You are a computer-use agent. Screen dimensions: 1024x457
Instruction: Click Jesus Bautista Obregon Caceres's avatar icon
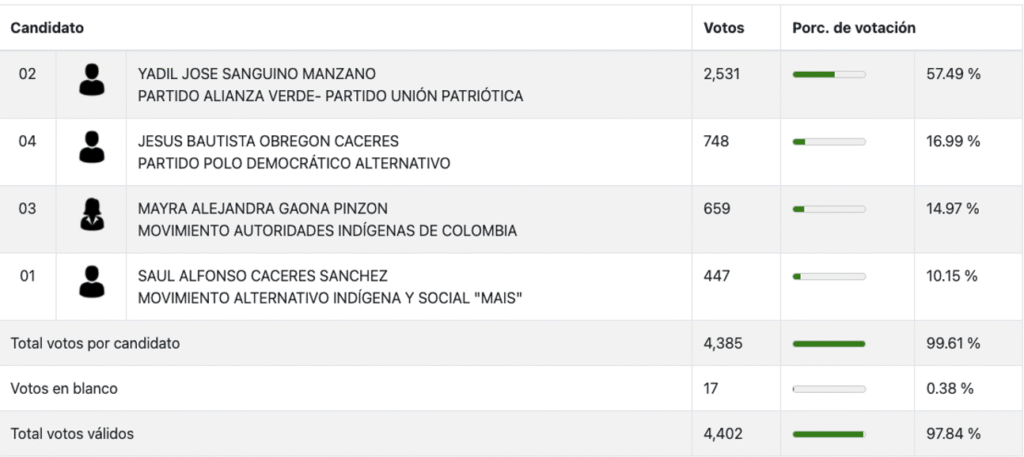pos(91,147)
